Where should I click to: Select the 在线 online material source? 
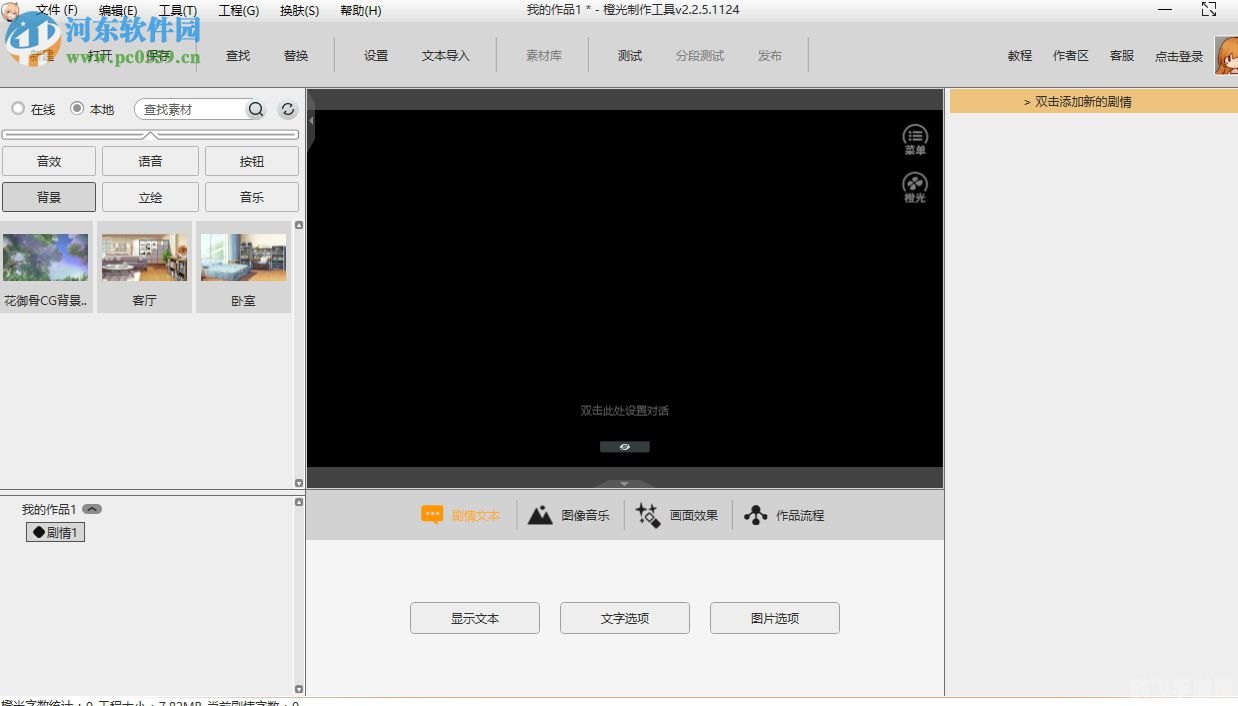18,109
